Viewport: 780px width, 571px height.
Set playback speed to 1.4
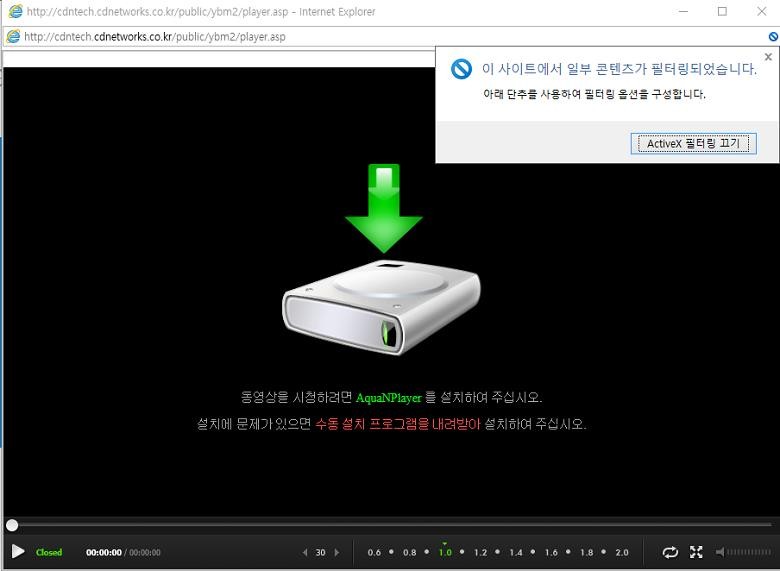coord(516,553)
